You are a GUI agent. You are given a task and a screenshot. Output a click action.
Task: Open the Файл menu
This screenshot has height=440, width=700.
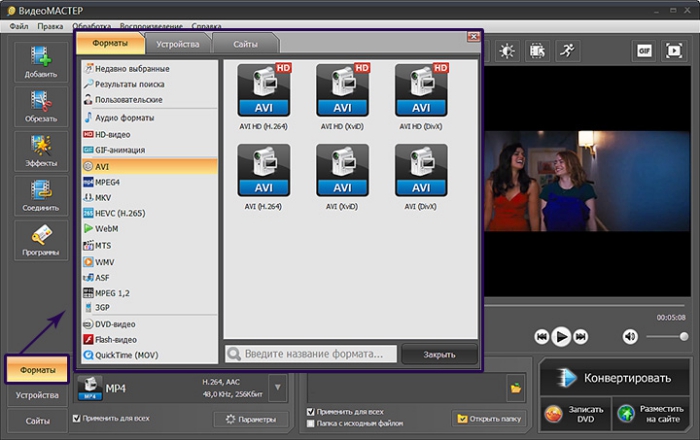coord(19,26)
